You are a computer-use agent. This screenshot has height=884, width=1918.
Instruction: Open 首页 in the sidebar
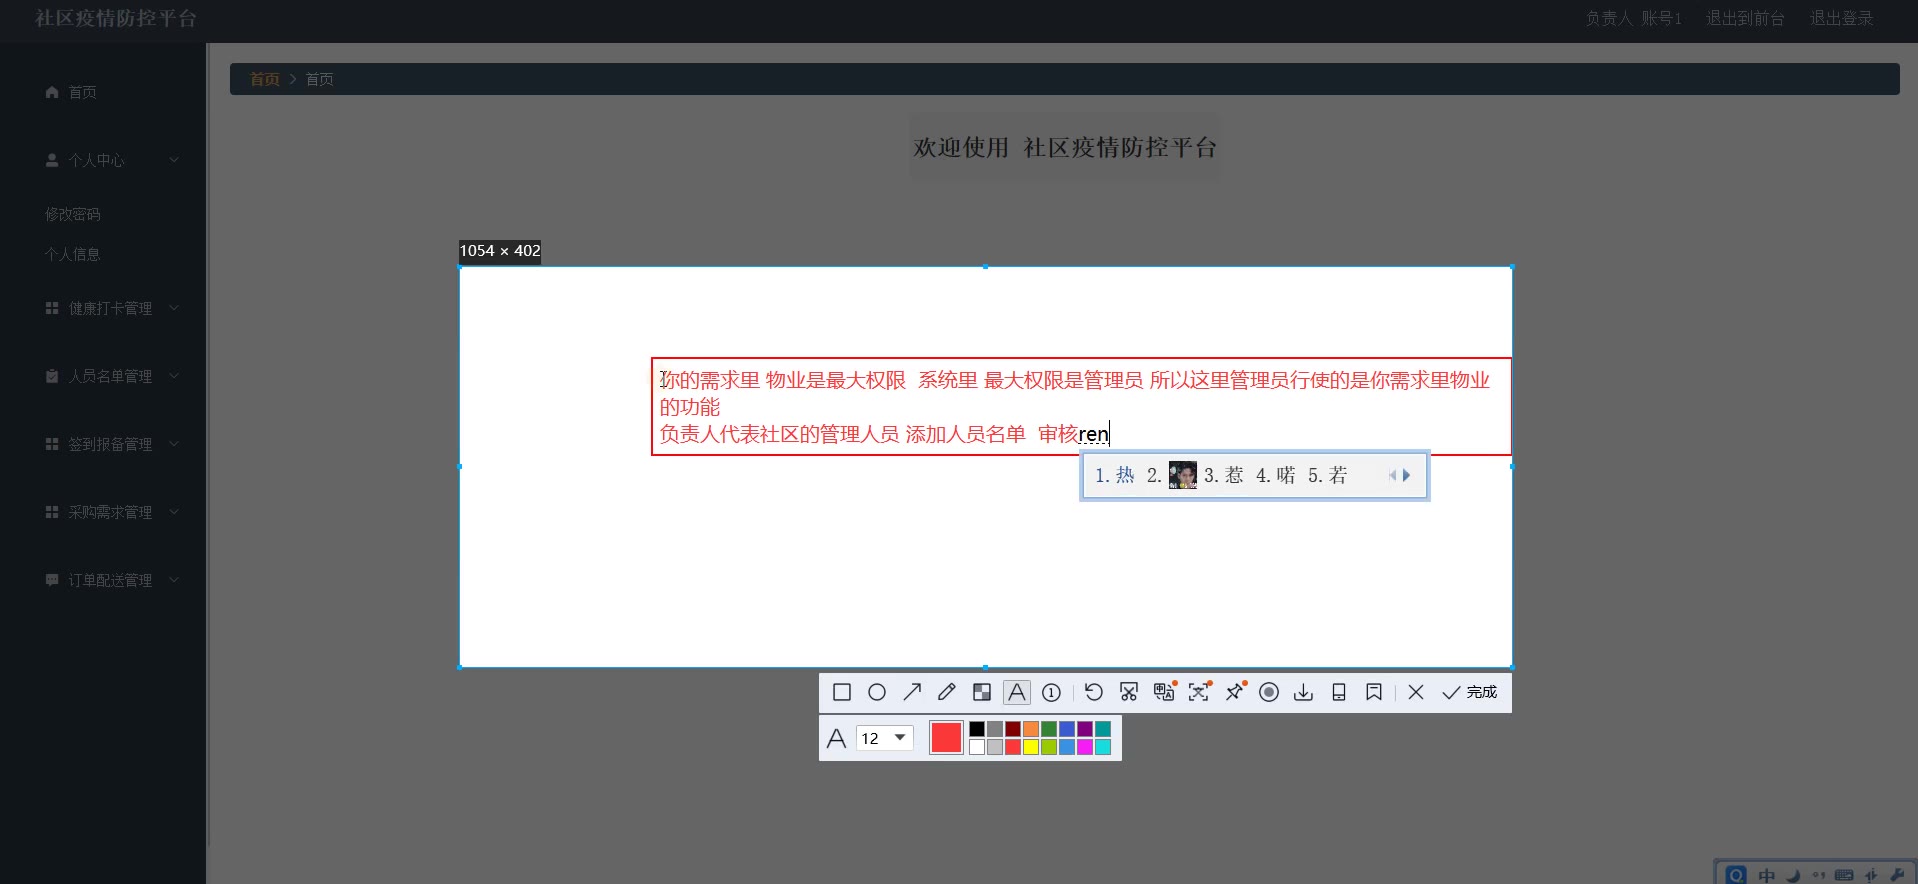point(82,92)
